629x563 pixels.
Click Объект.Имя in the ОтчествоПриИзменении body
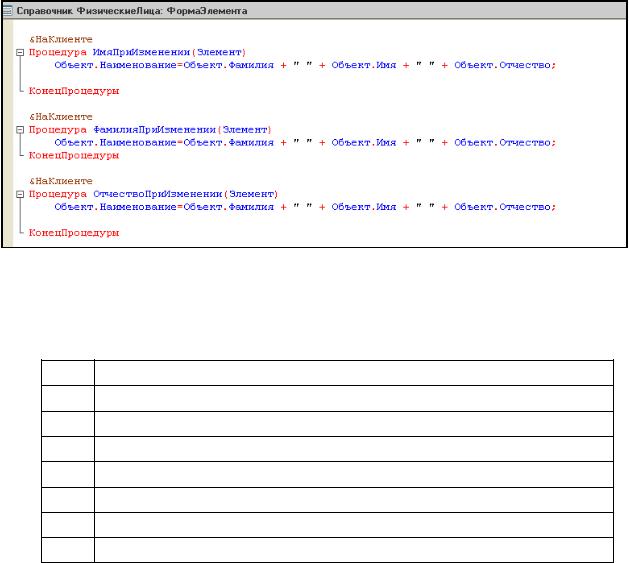point(364,207)
